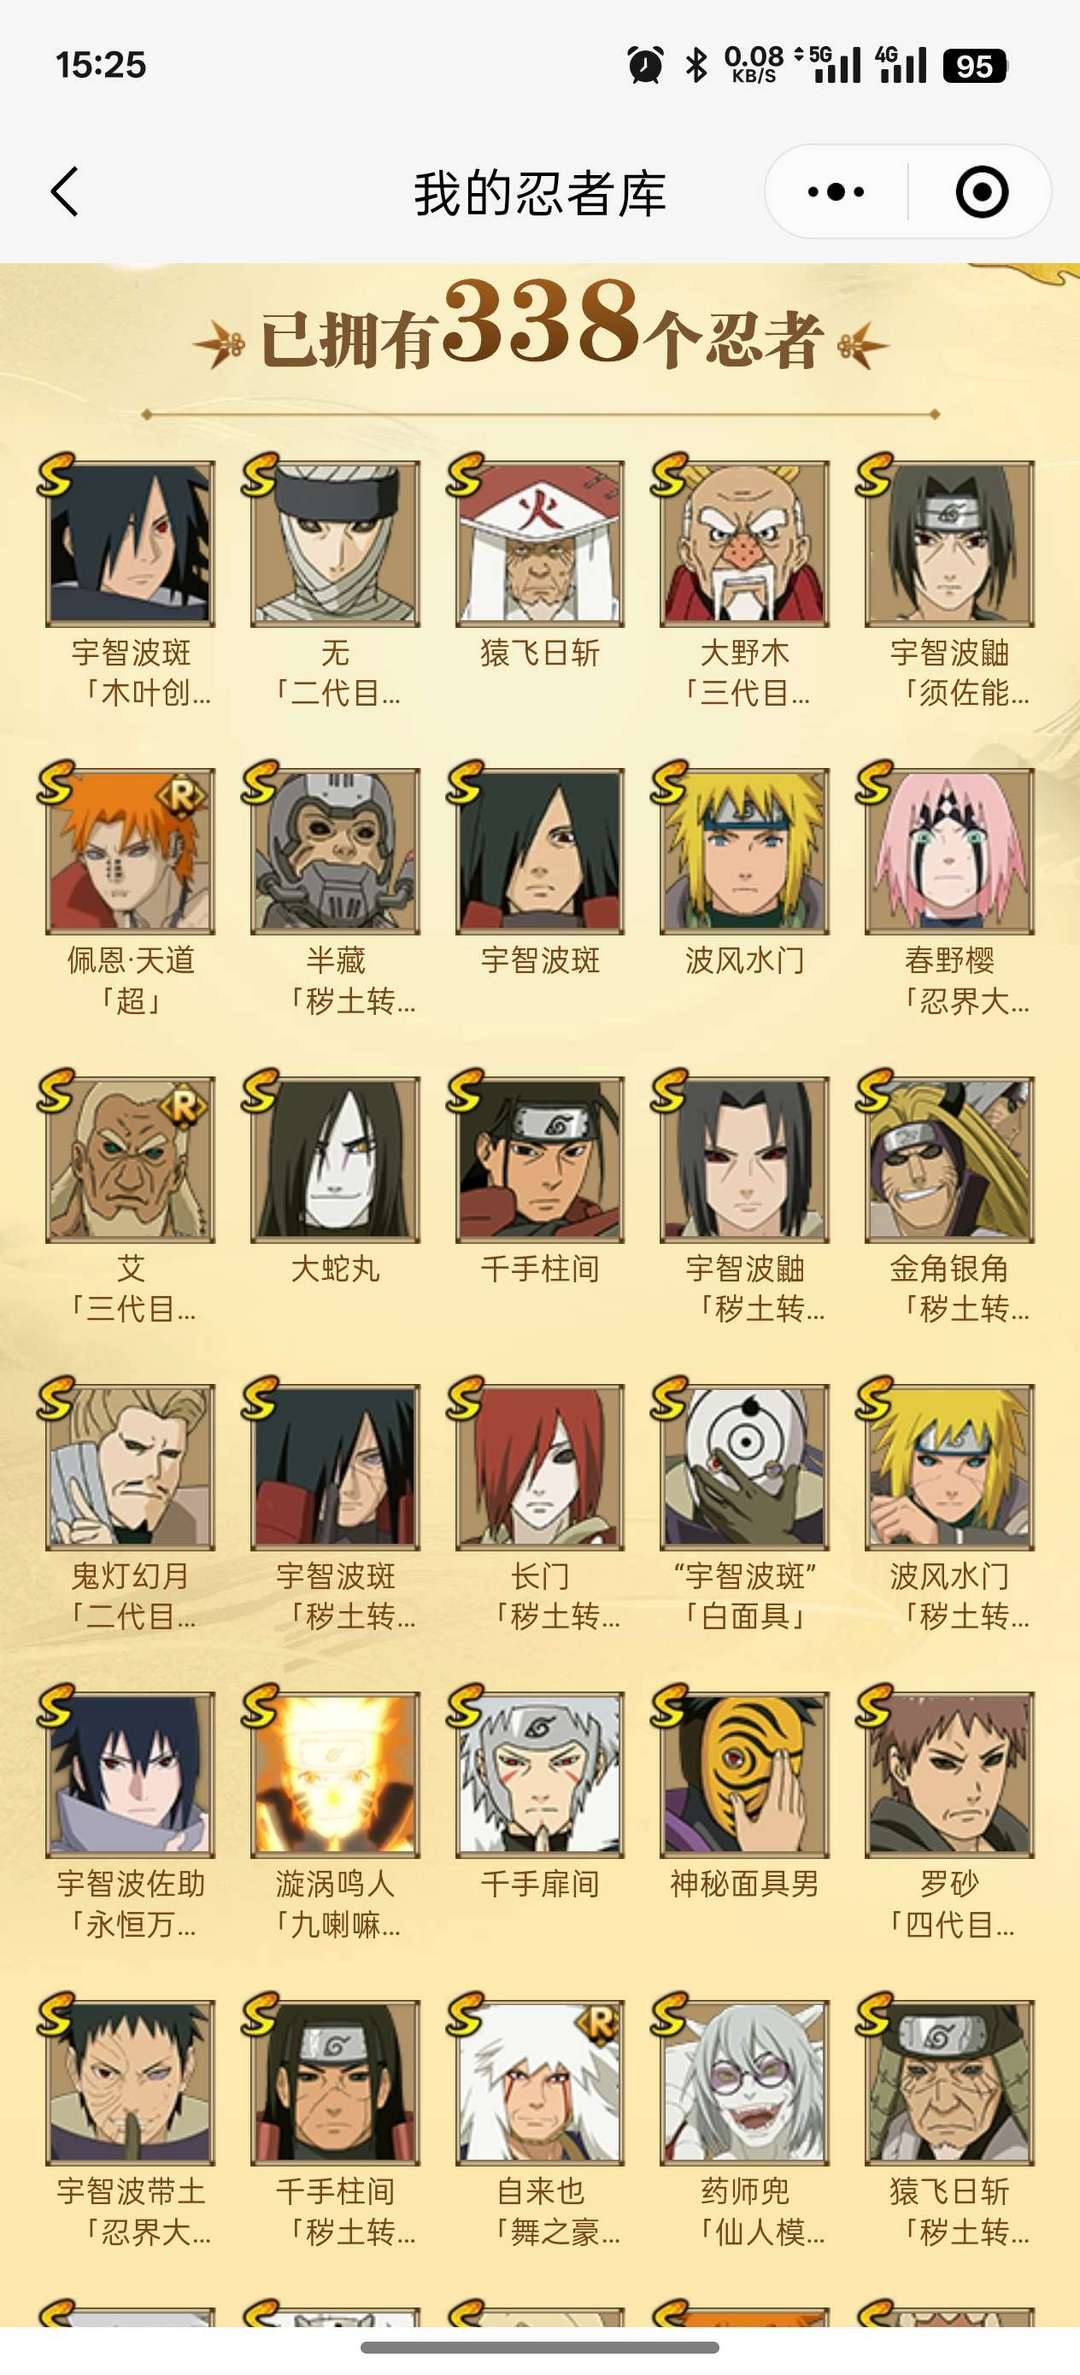Select the 自来也 ninja card
1080x2375 pixels.
pos(540,2083)
